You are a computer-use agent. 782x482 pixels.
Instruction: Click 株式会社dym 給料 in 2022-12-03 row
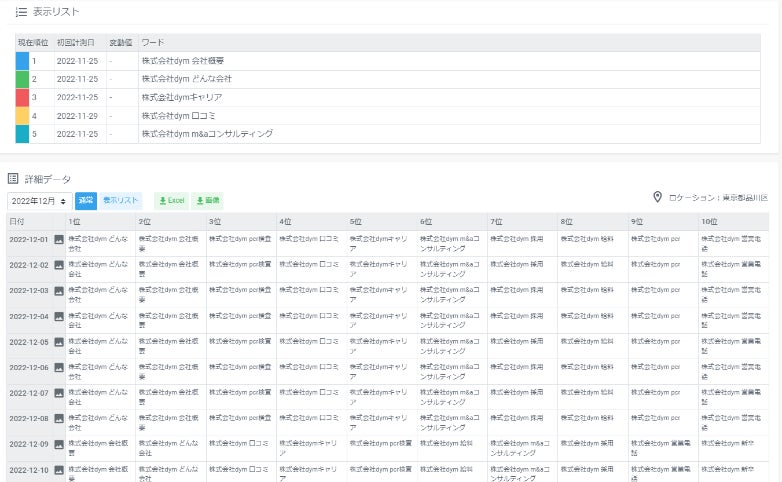pyautogui.click(x=587, y=290)
